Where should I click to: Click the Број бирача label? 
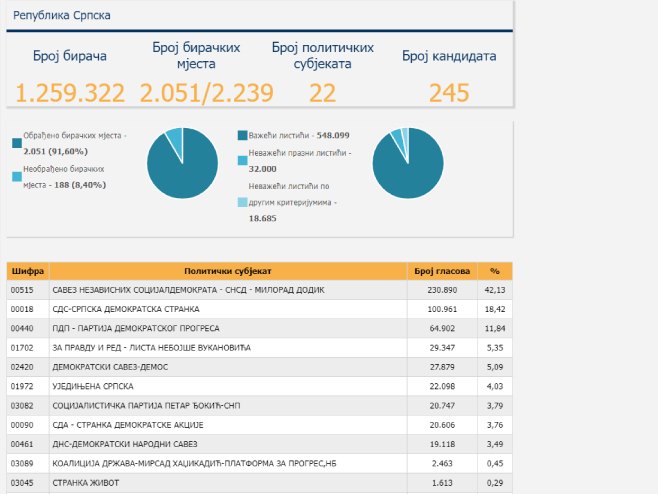coord(70,56)
